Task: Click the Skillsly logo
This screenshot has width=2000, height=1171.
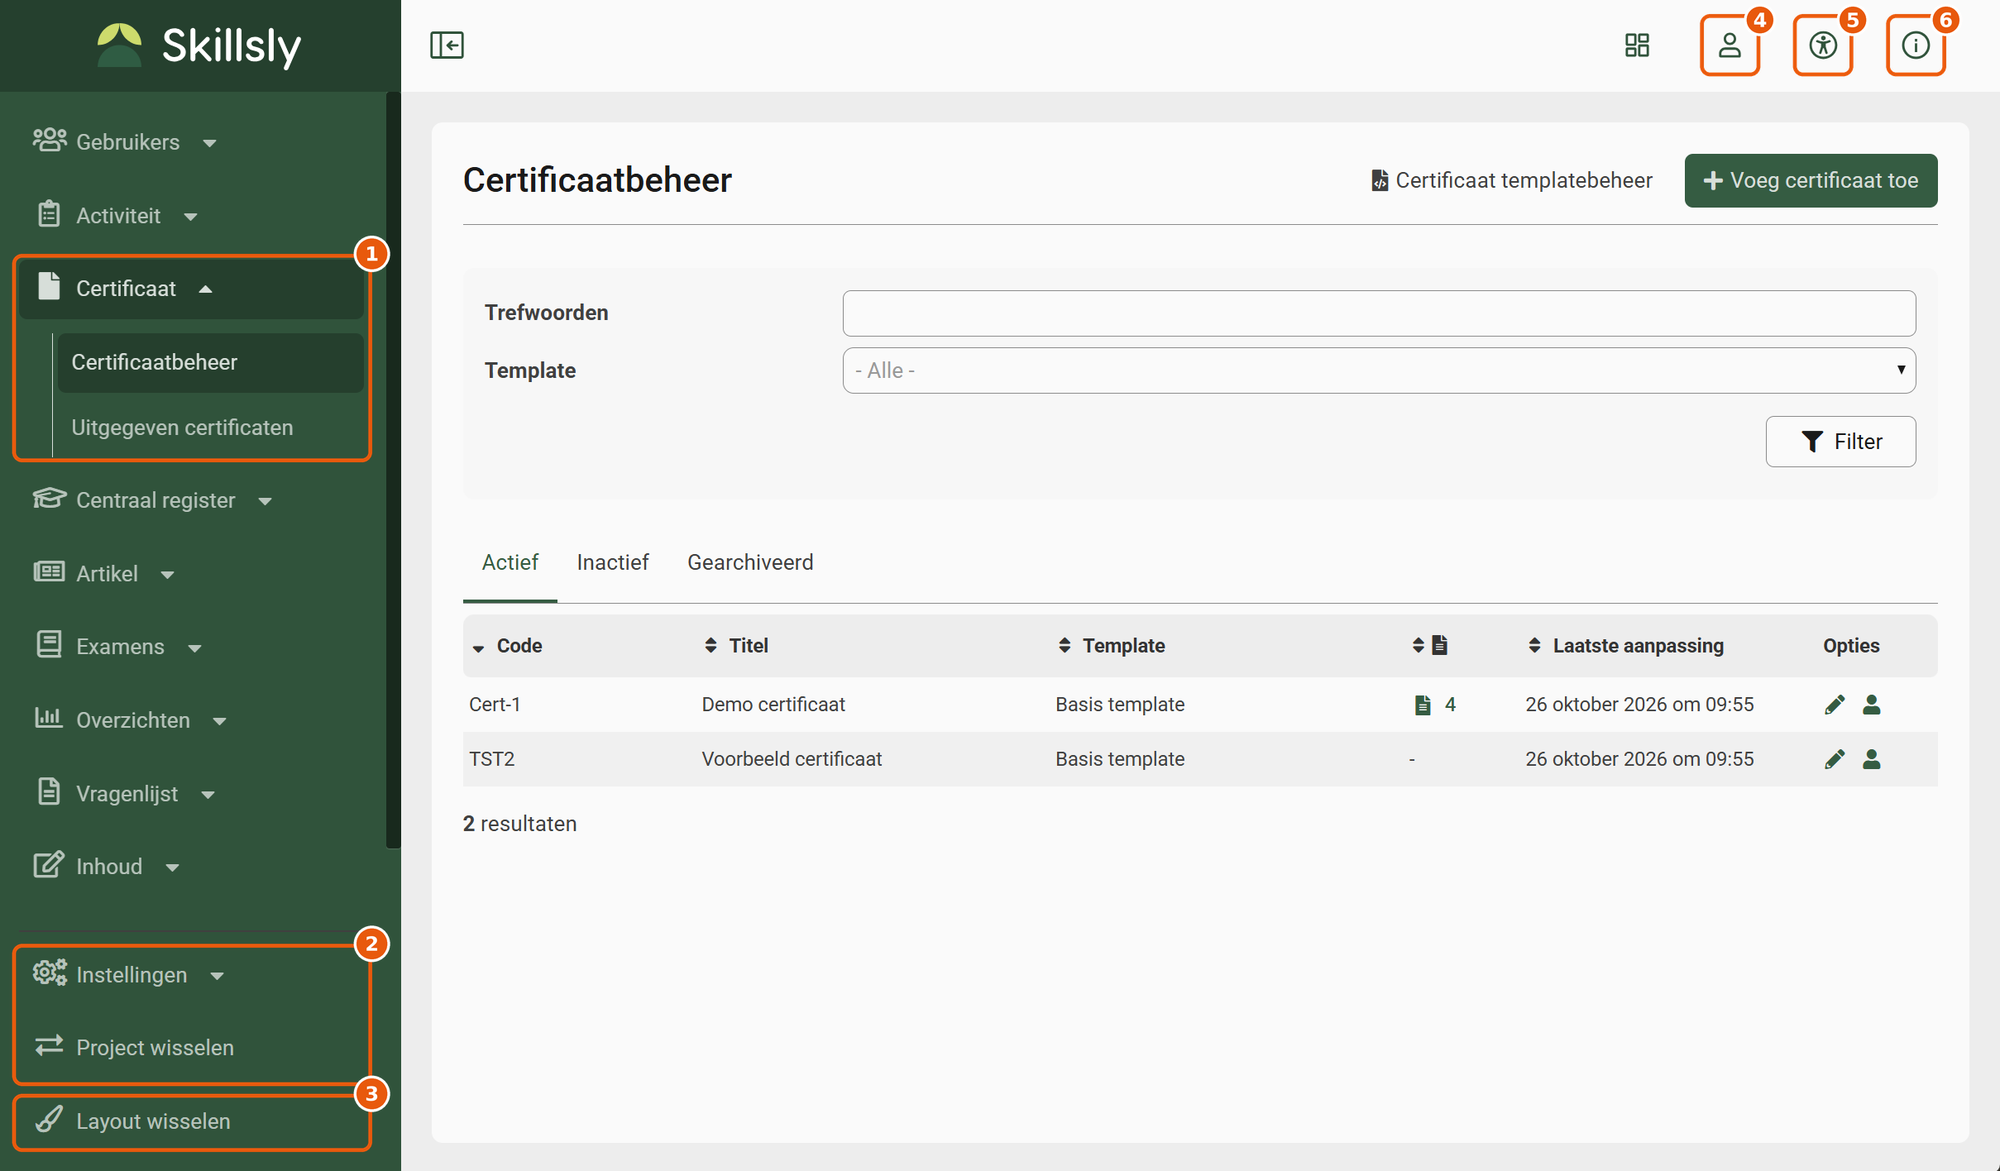Action: tap(200, 46)
